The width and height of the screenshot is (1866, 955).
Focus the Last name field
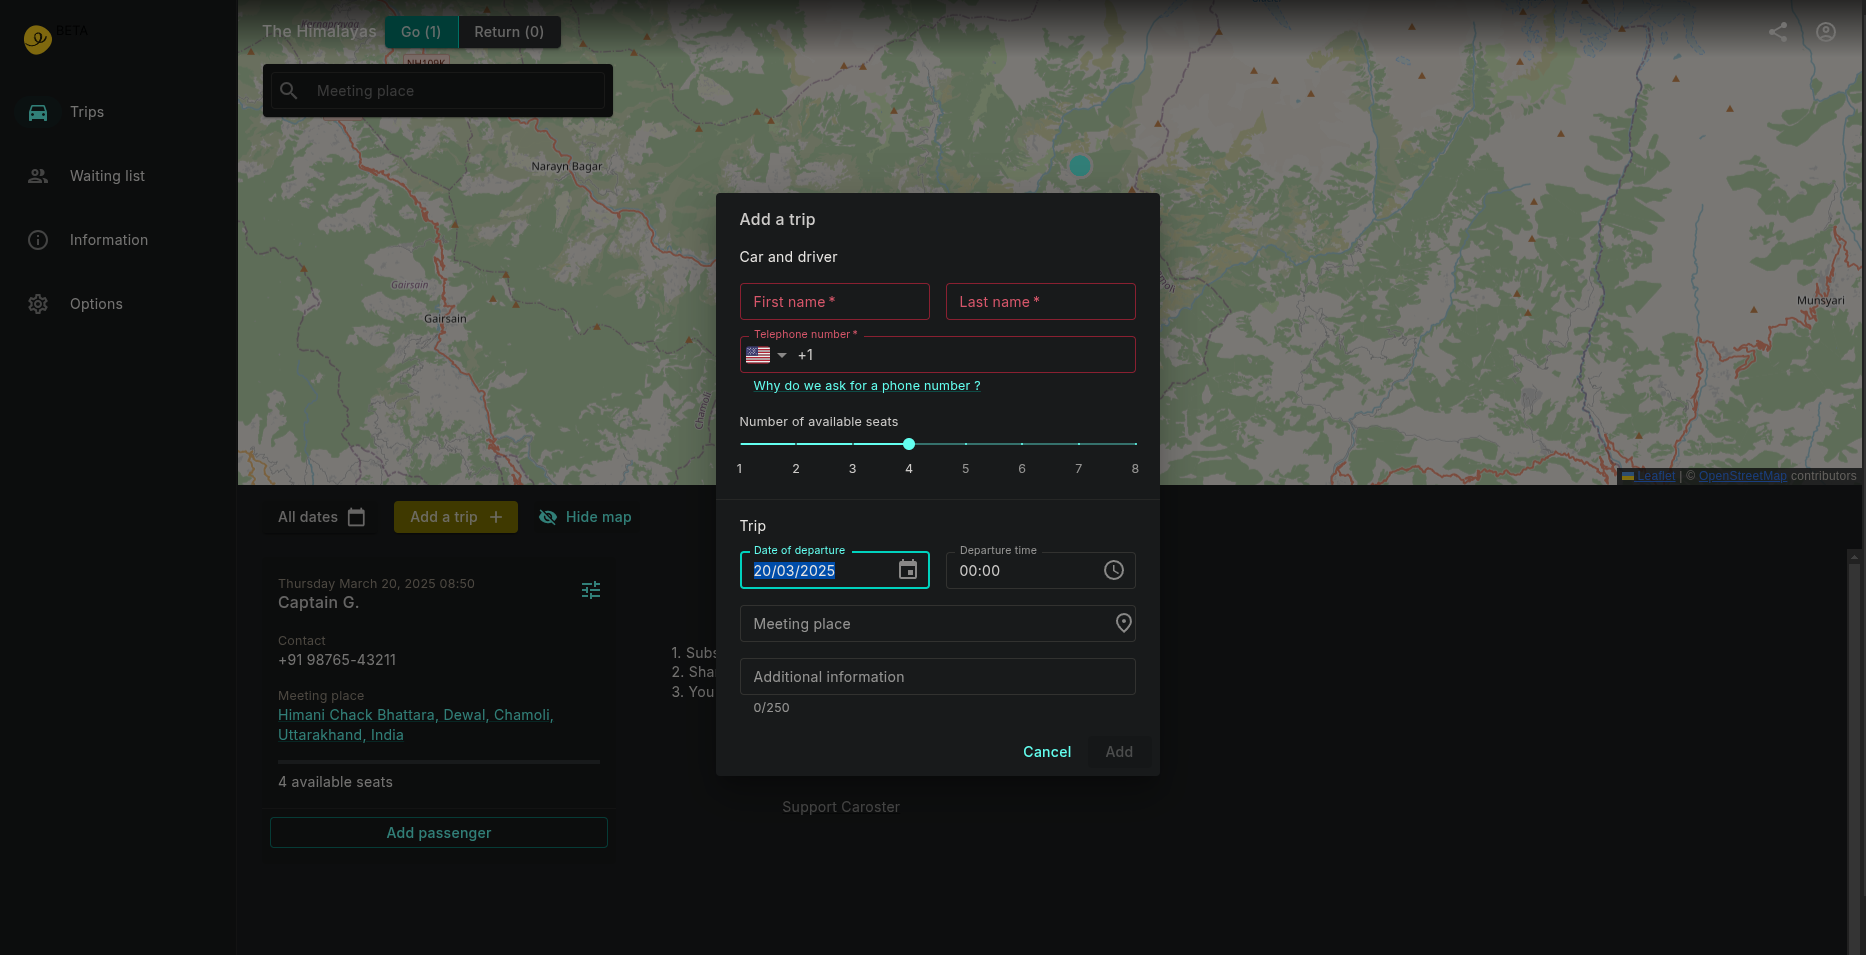click(x=1041, y=302)
